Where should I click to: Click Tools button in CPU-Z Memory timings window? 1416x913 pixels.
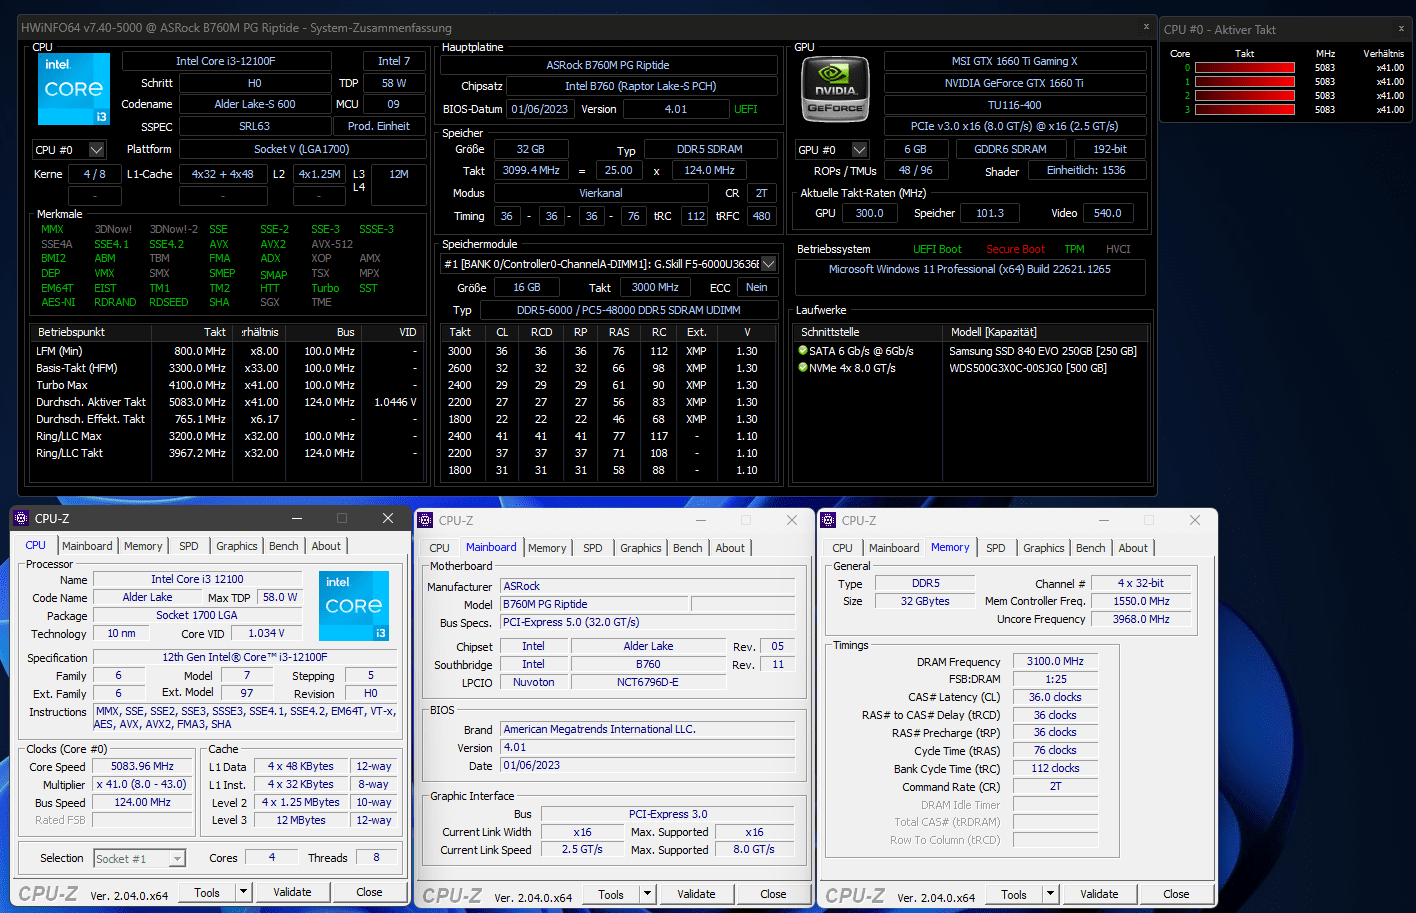click(x=1014, y=894)
